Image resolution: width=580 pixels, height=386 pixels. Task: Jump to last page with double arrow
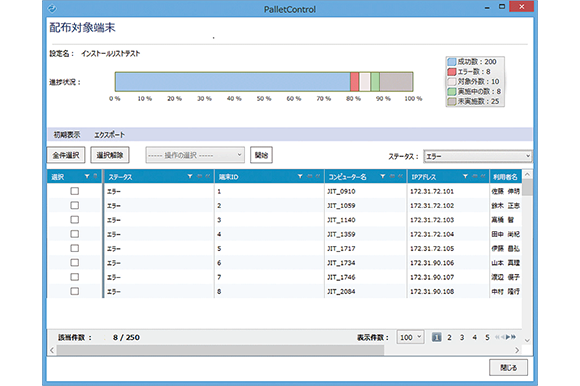pyautogui.click(x=513, y=337)
